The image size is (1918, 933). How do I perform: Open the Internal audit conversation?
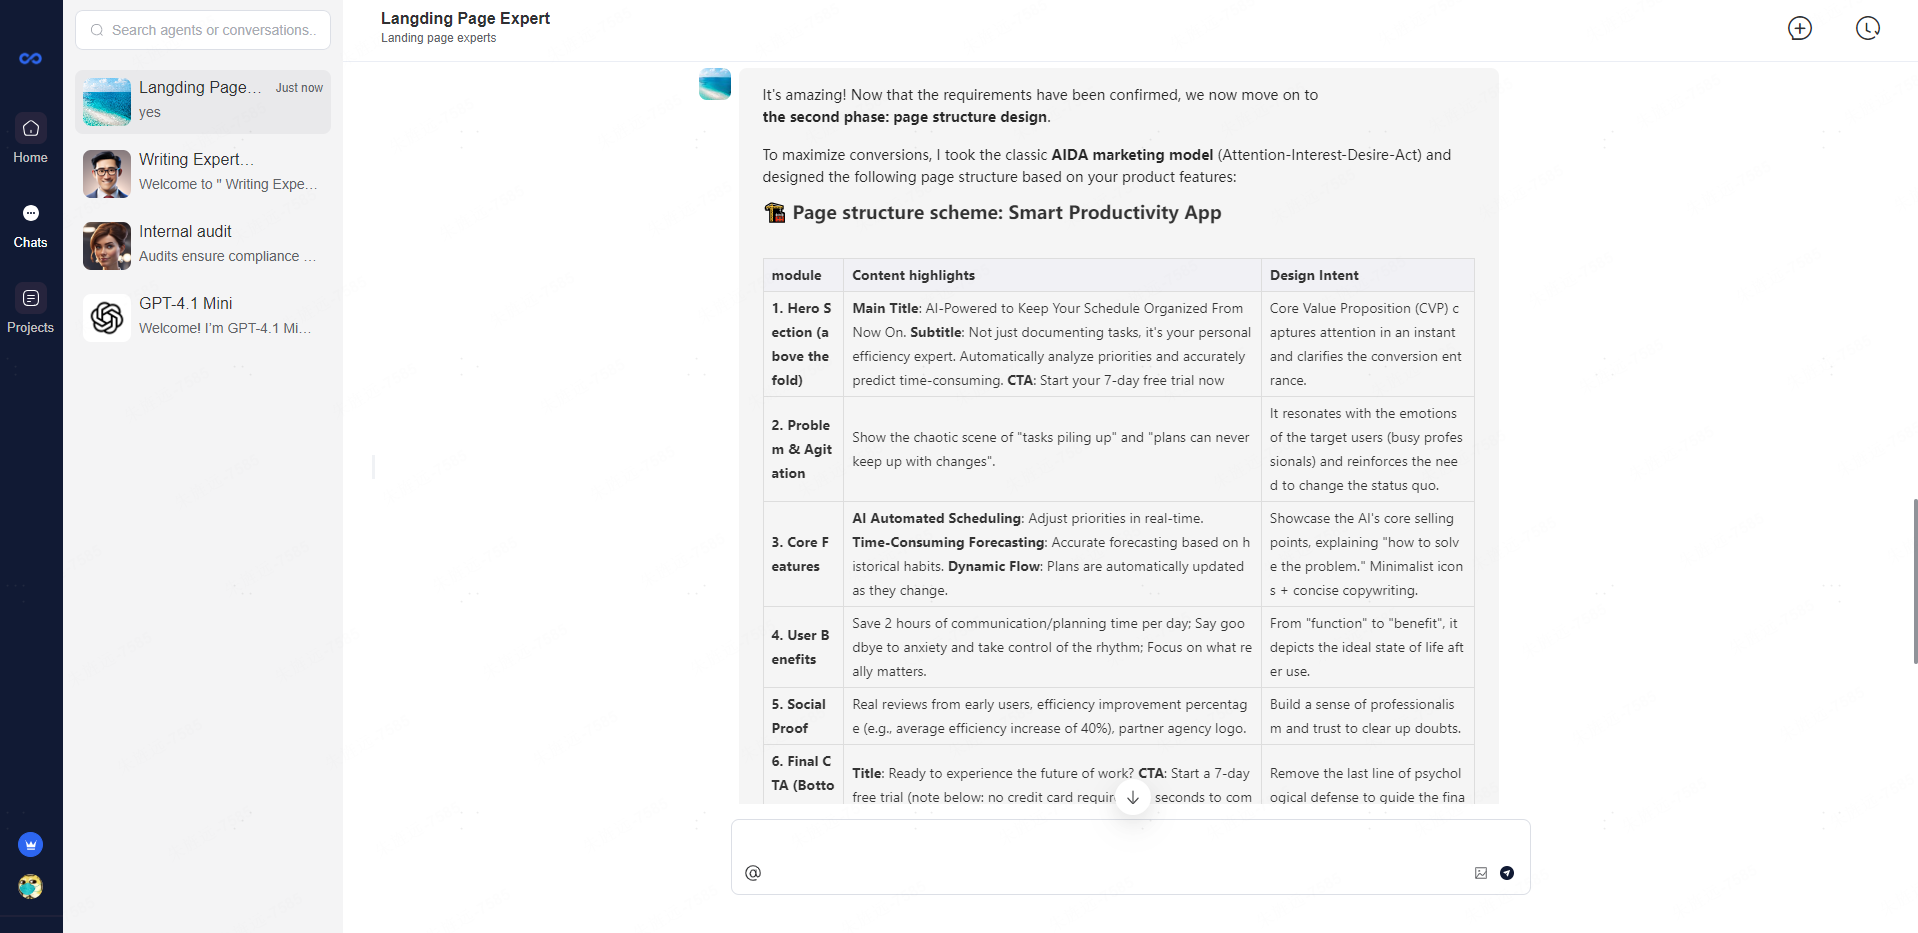(203, 245)
